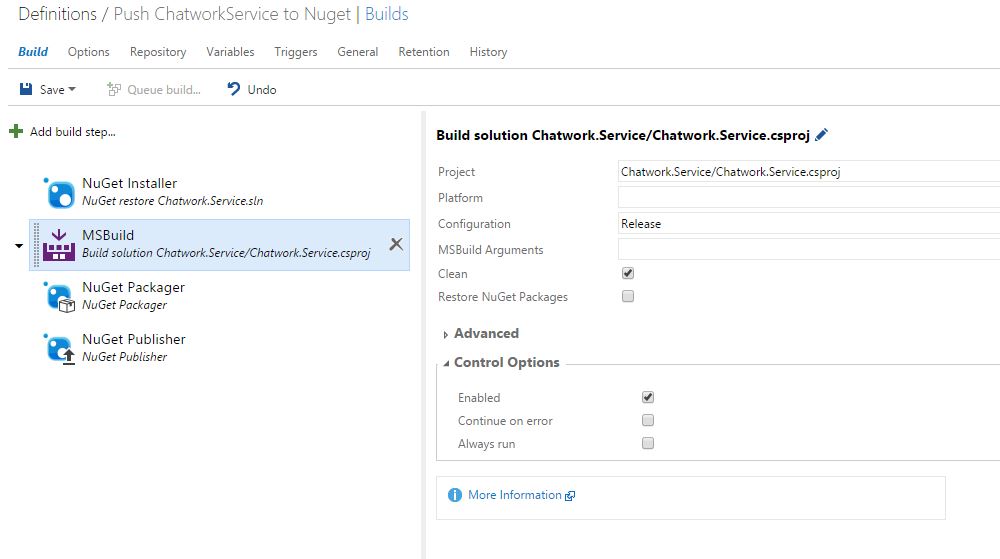The width and height of the screenshot is (1000, 559).
Task: Select the NuGet Installer build step
Action: point(219,192)
